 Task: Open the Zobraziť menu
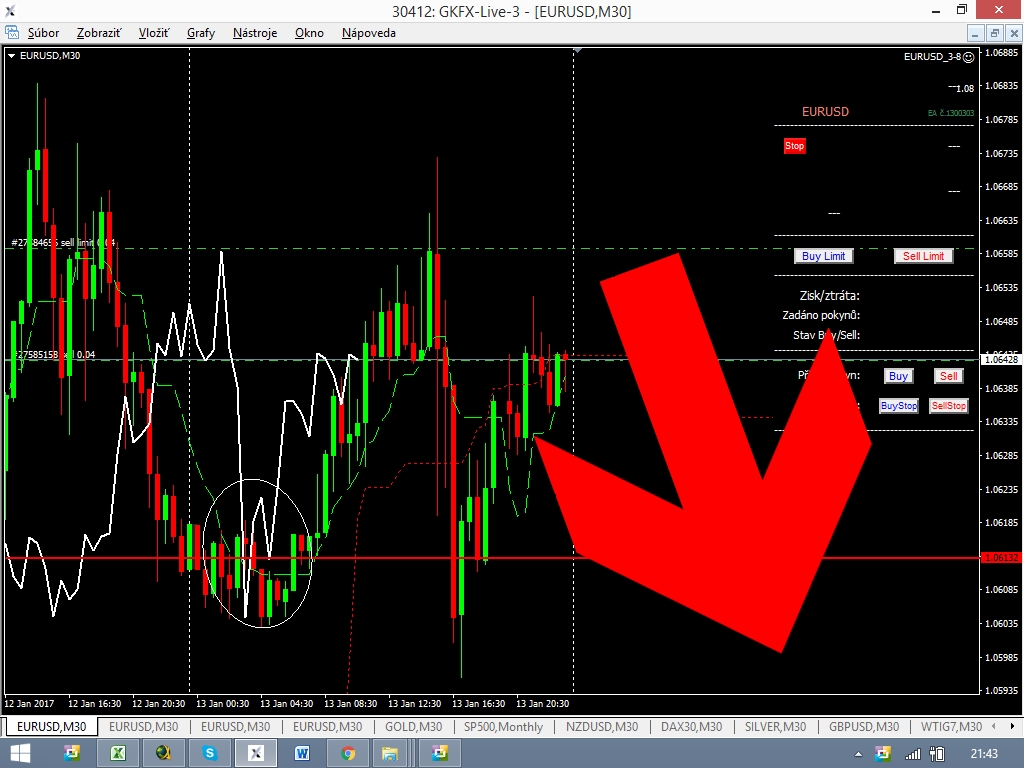[99, 33]
